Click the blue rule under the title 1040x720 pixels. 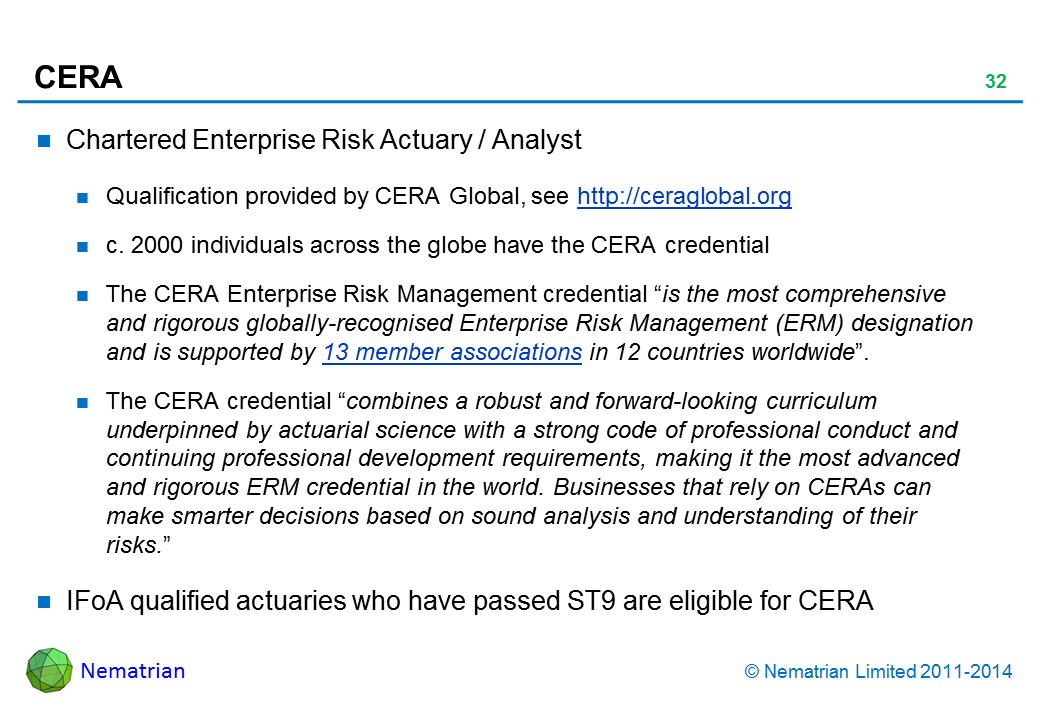click(520, 101)
